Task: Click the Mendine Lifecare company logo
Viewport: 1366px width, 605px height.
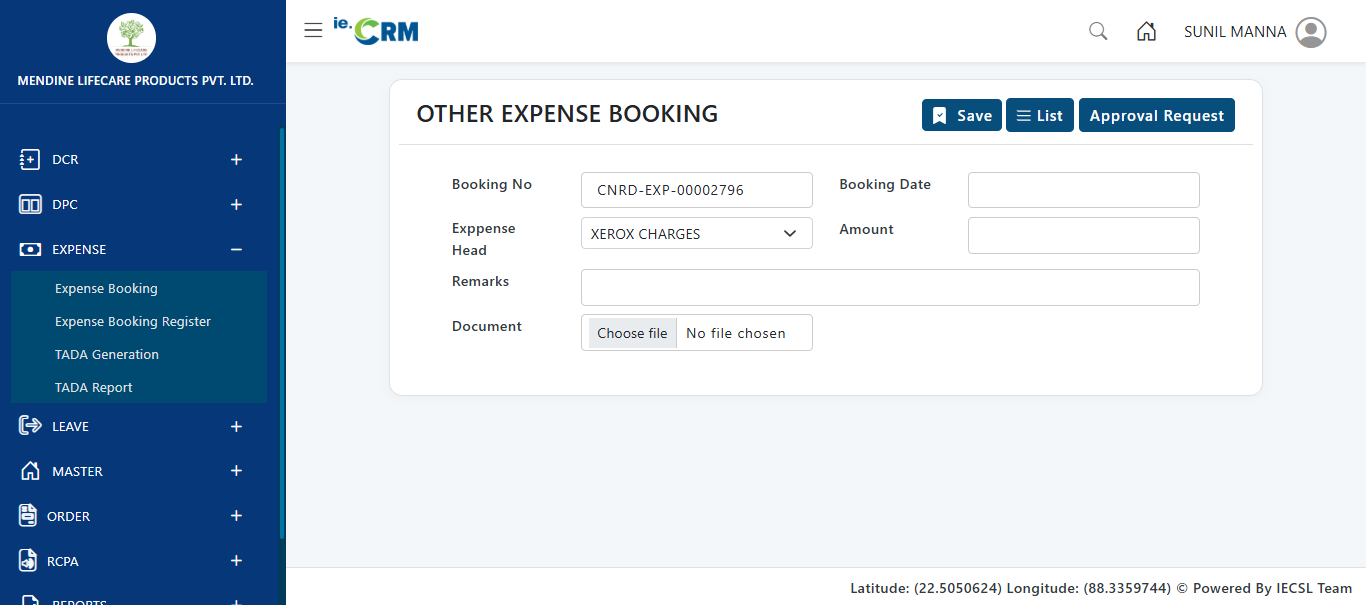Action: click(x=131, y=39)
